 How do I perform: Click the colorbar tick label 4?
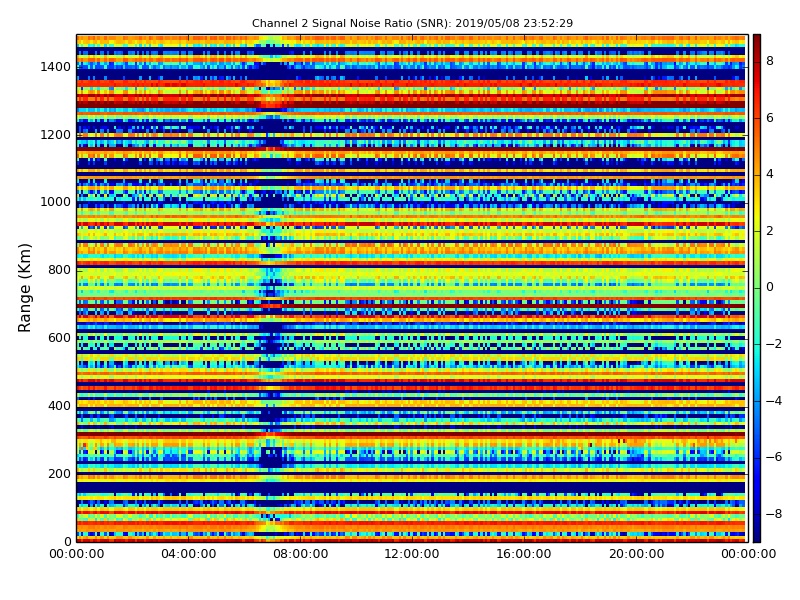click(x=770, y=174)
